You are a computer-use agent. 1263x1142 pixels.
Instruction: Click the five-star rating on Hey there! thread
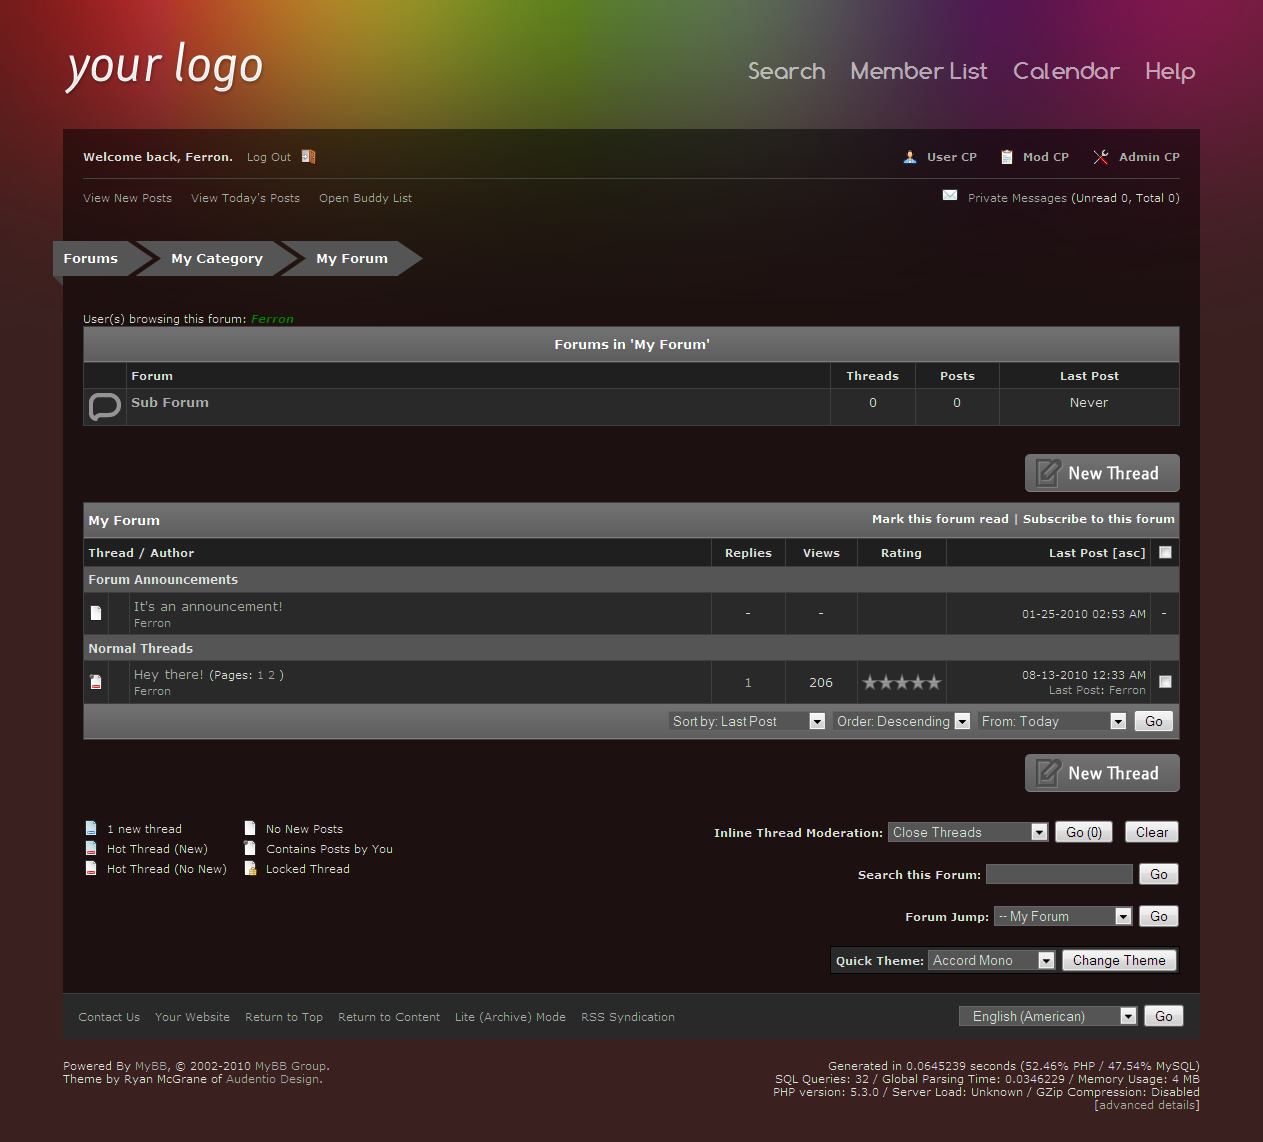(901, 683)
